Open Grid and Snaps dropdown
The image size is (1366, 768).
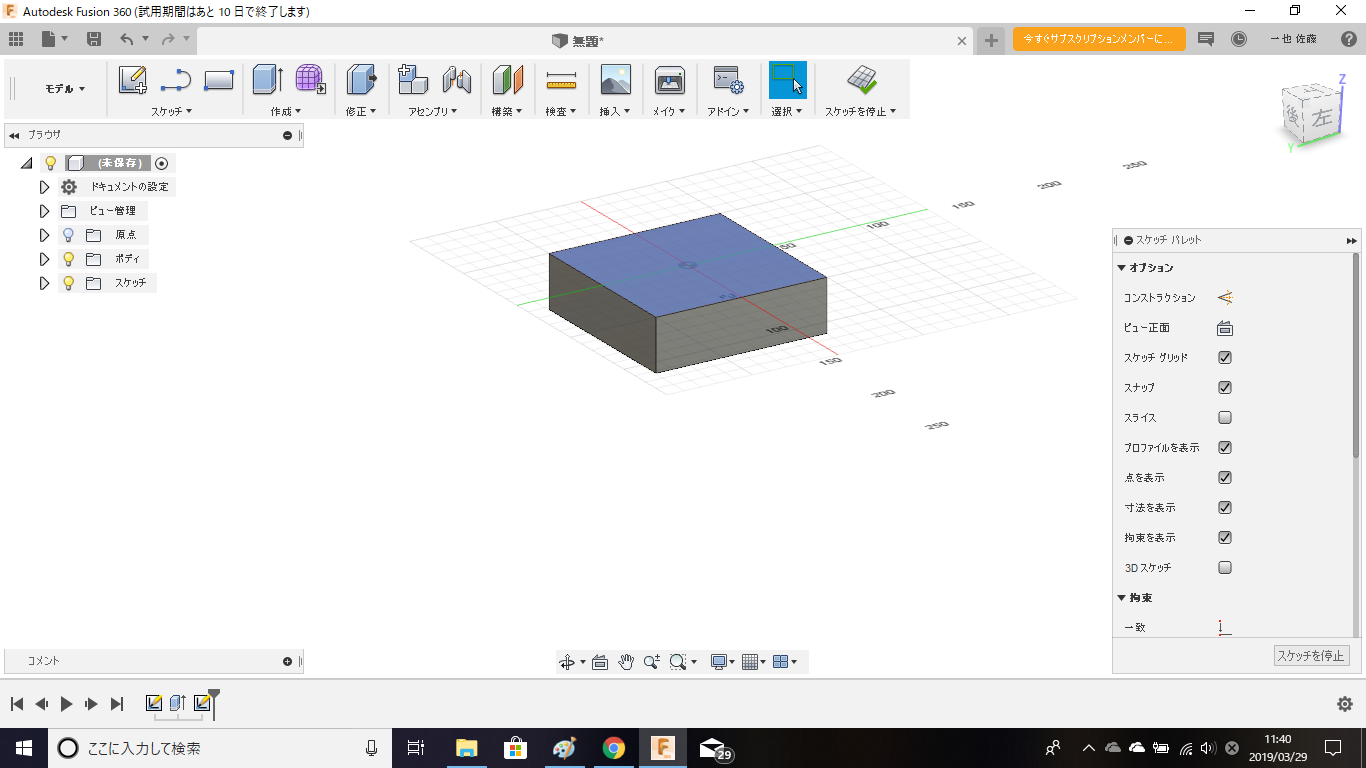753,662
